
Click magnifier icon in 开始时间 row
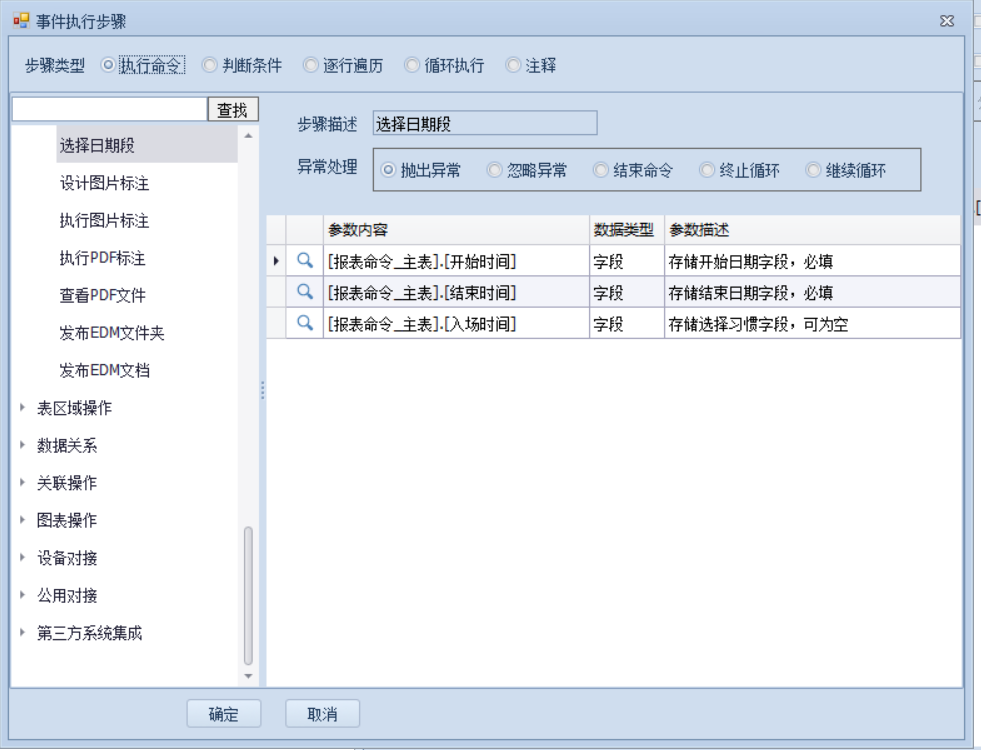pyautogui.click(x=305, y=261)
